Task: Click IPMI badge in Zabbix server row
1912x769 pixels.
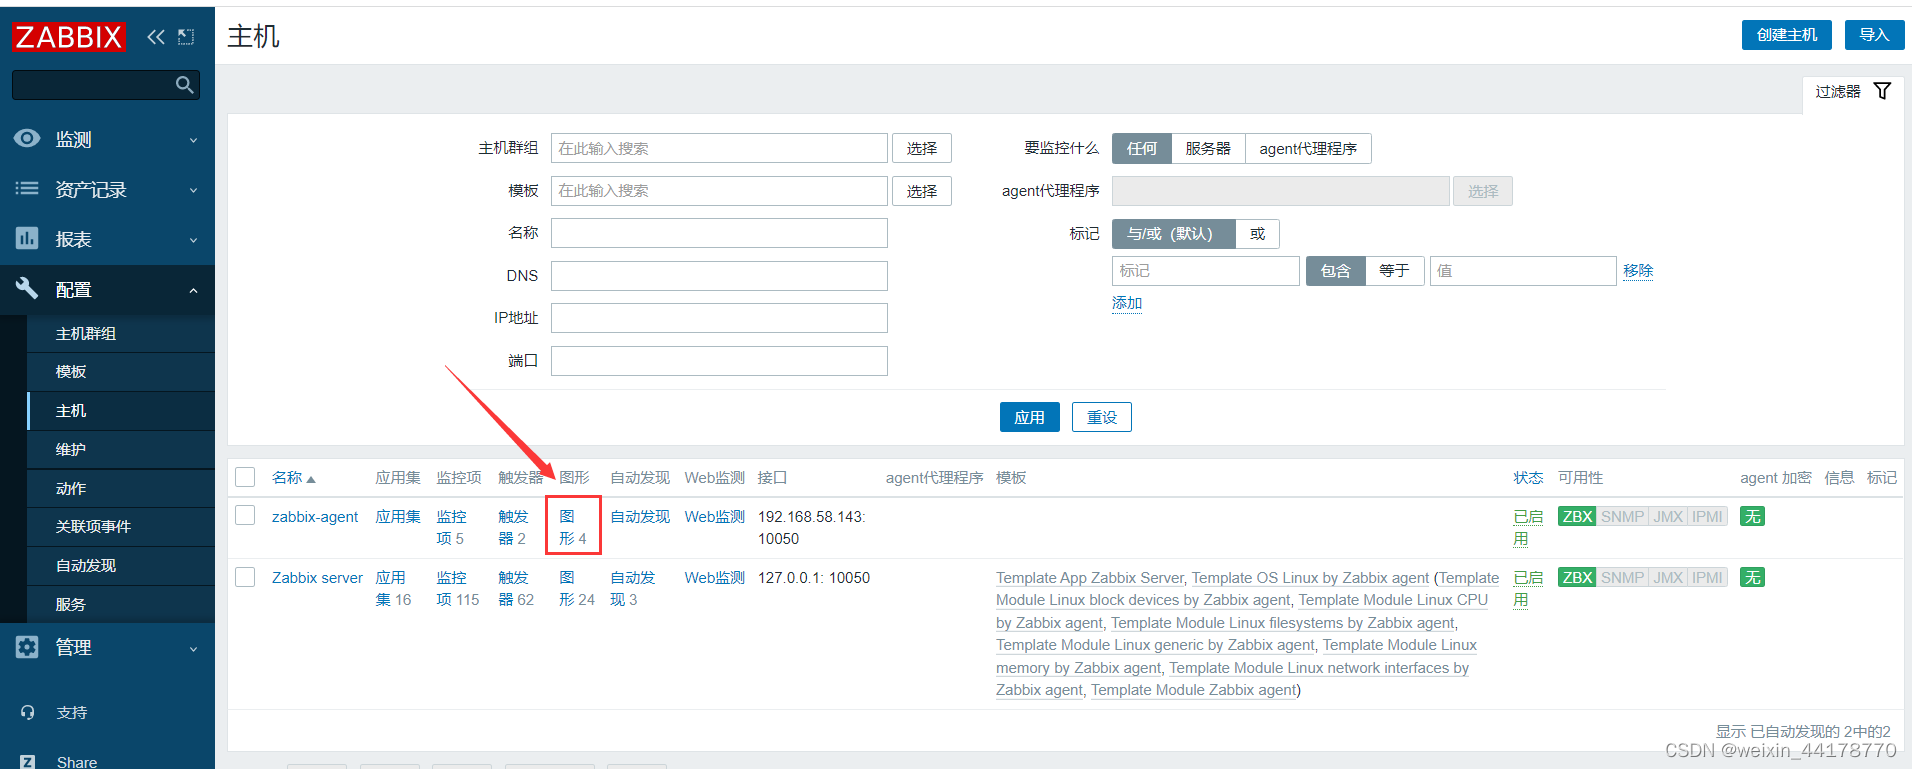Action: click(x=1707, y=578)
